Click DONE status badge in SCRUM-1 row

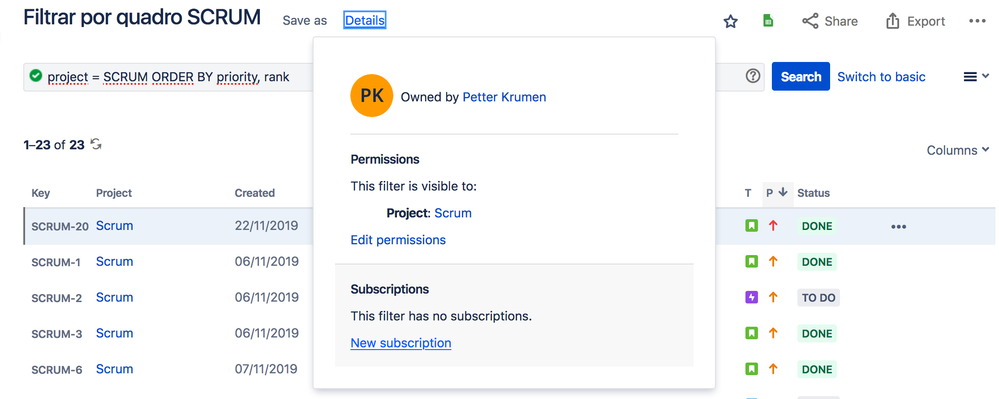click(x=817, y=262)
